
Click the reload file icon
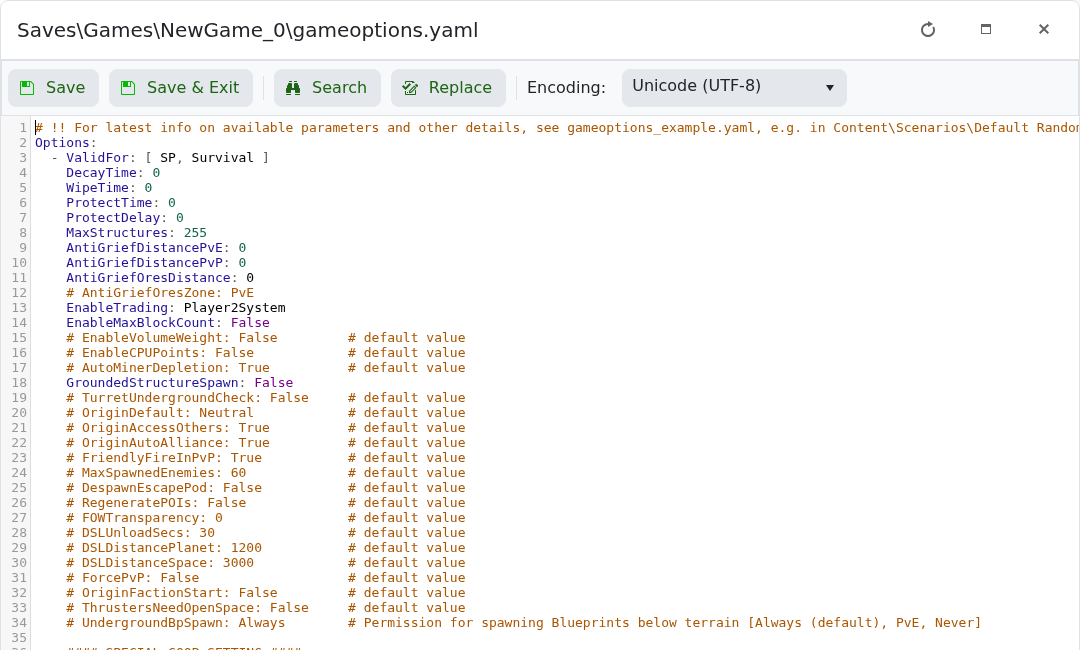(x=928, y=30)
